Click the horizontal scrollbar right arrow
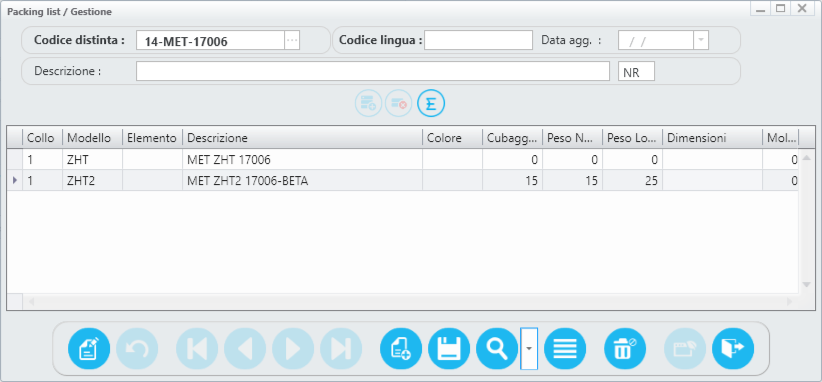Viewport: 822px width, 382px height. point(789,302)
